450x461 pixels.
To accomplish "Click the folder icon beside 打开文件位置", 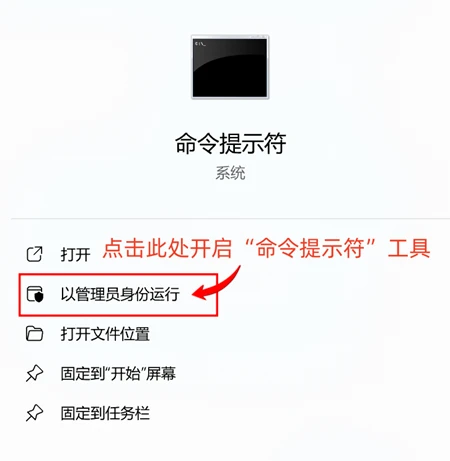I will point(34,334).
